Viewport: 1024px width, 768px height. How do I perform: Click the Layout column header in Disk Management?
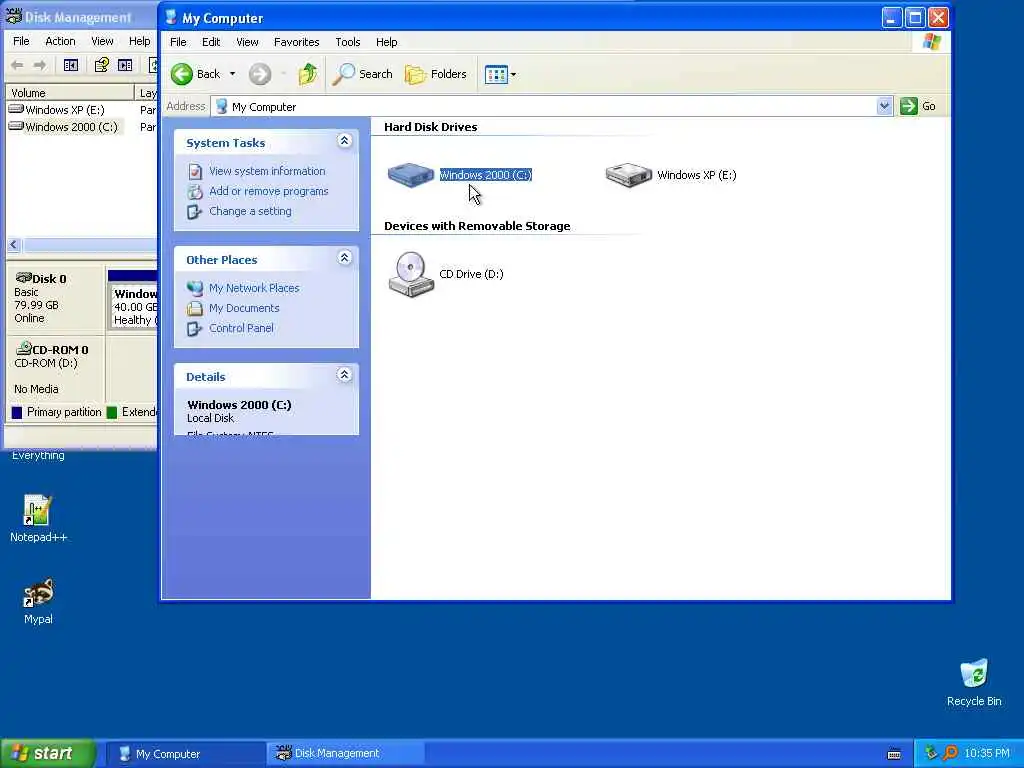146,93
